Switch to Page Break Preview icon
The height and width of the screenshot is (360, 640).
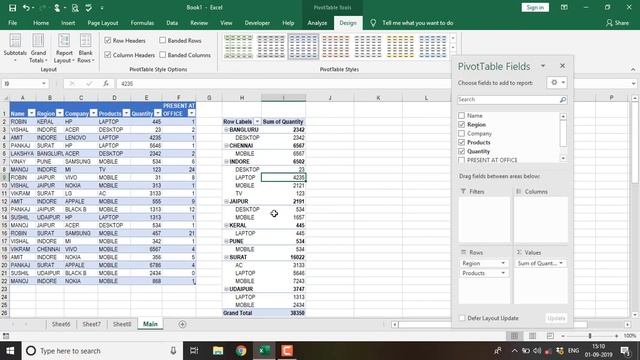pyautogui.click(x=550, y=336)
